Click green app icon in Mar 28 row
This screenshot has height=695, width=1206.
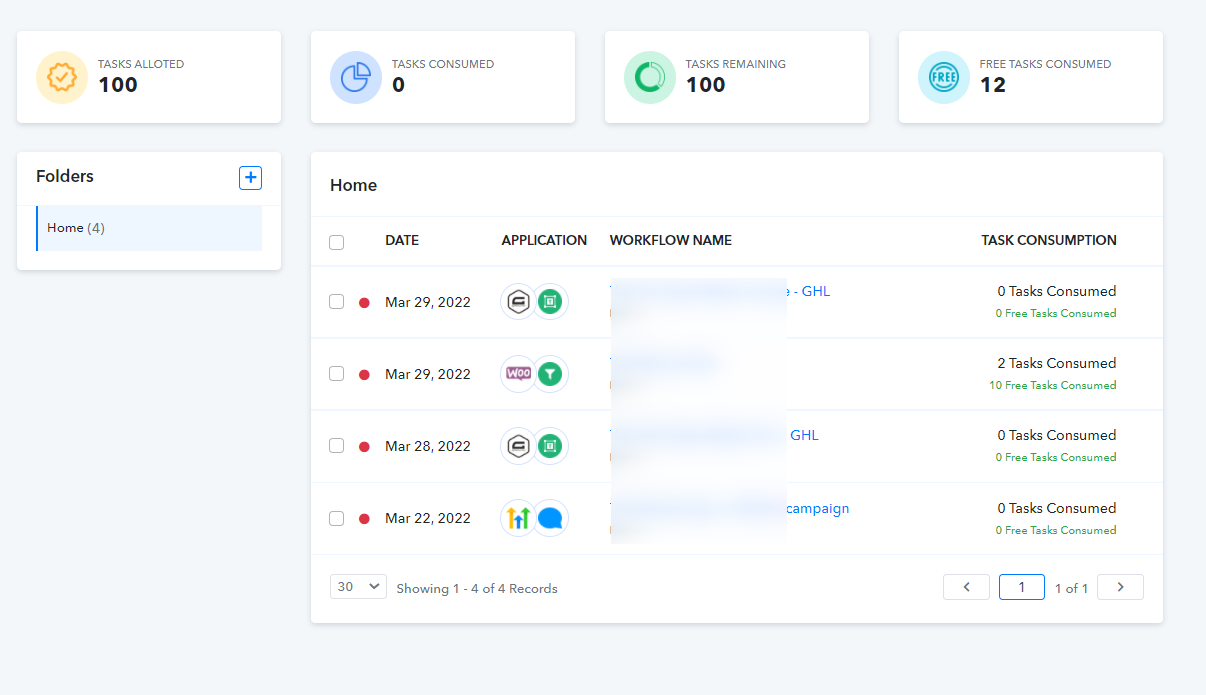point(549,446)
